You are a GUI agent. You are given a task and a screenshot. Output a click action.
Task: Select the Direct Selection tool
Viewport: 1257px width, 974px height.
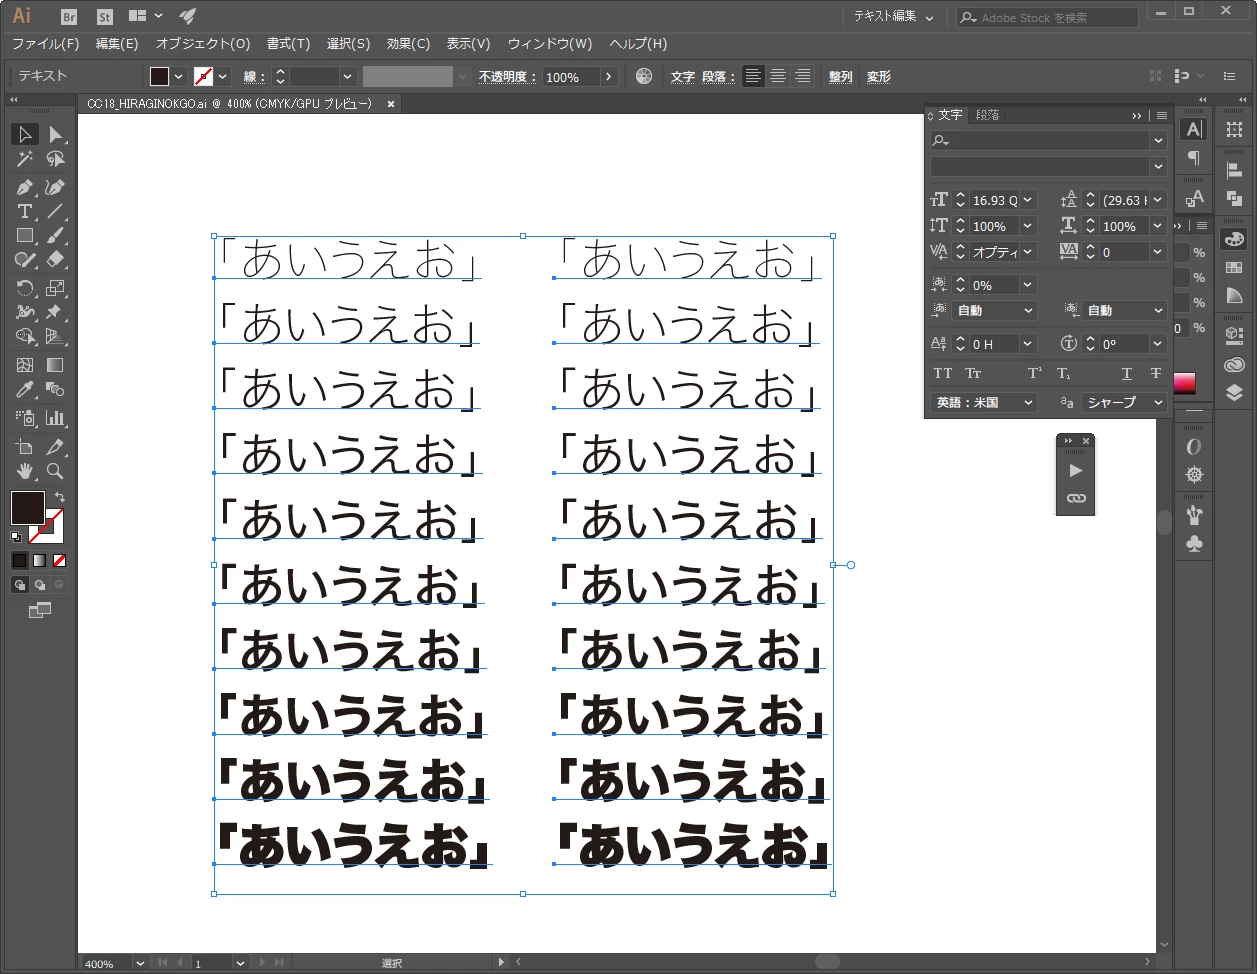[x=55, y=134]
